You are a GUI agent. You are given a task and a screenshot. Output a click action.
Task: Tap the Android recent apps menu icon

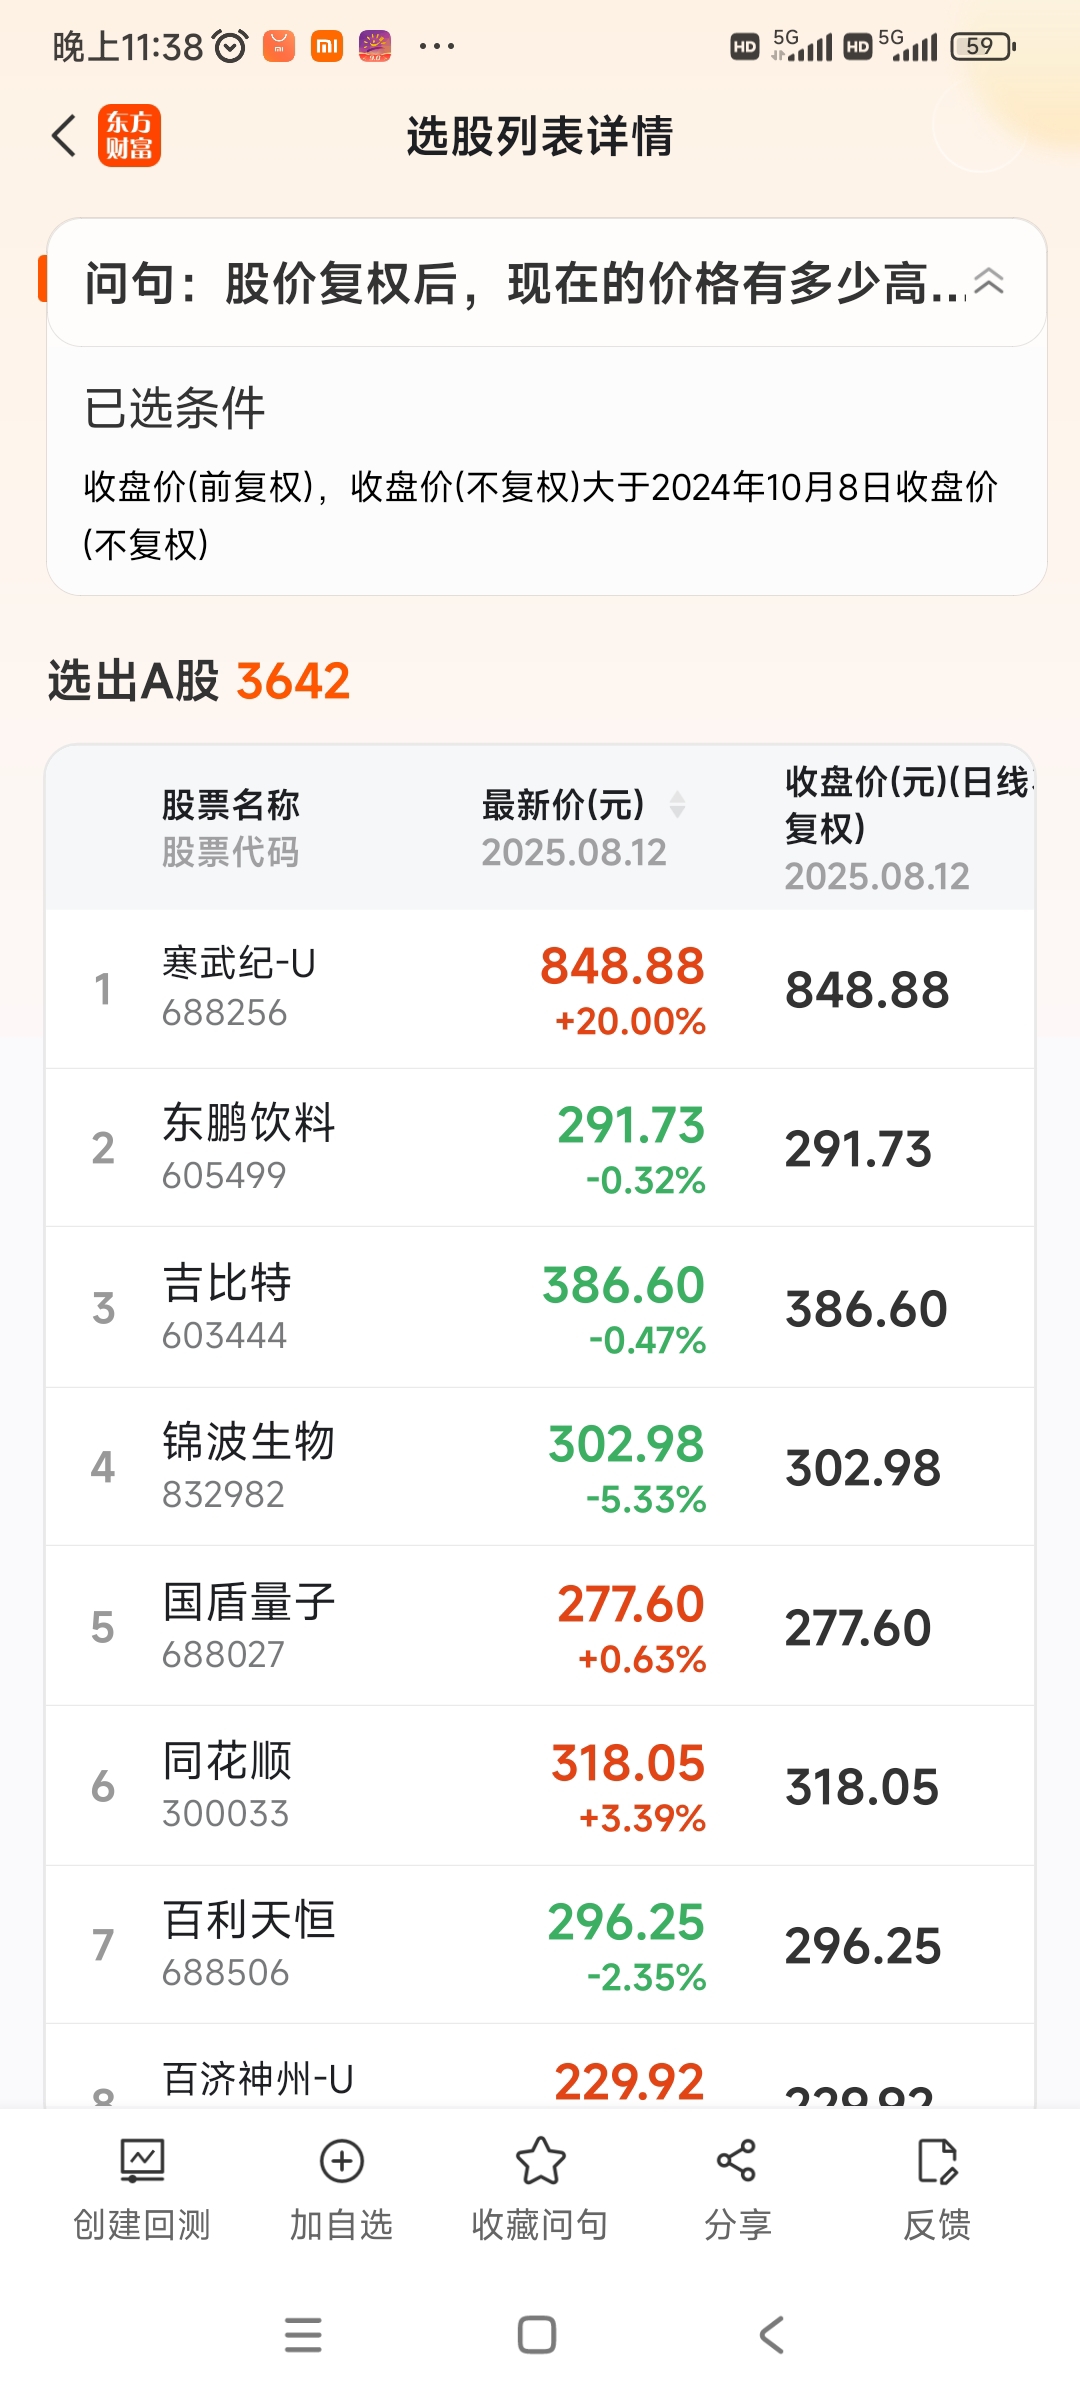point(303,2335)
